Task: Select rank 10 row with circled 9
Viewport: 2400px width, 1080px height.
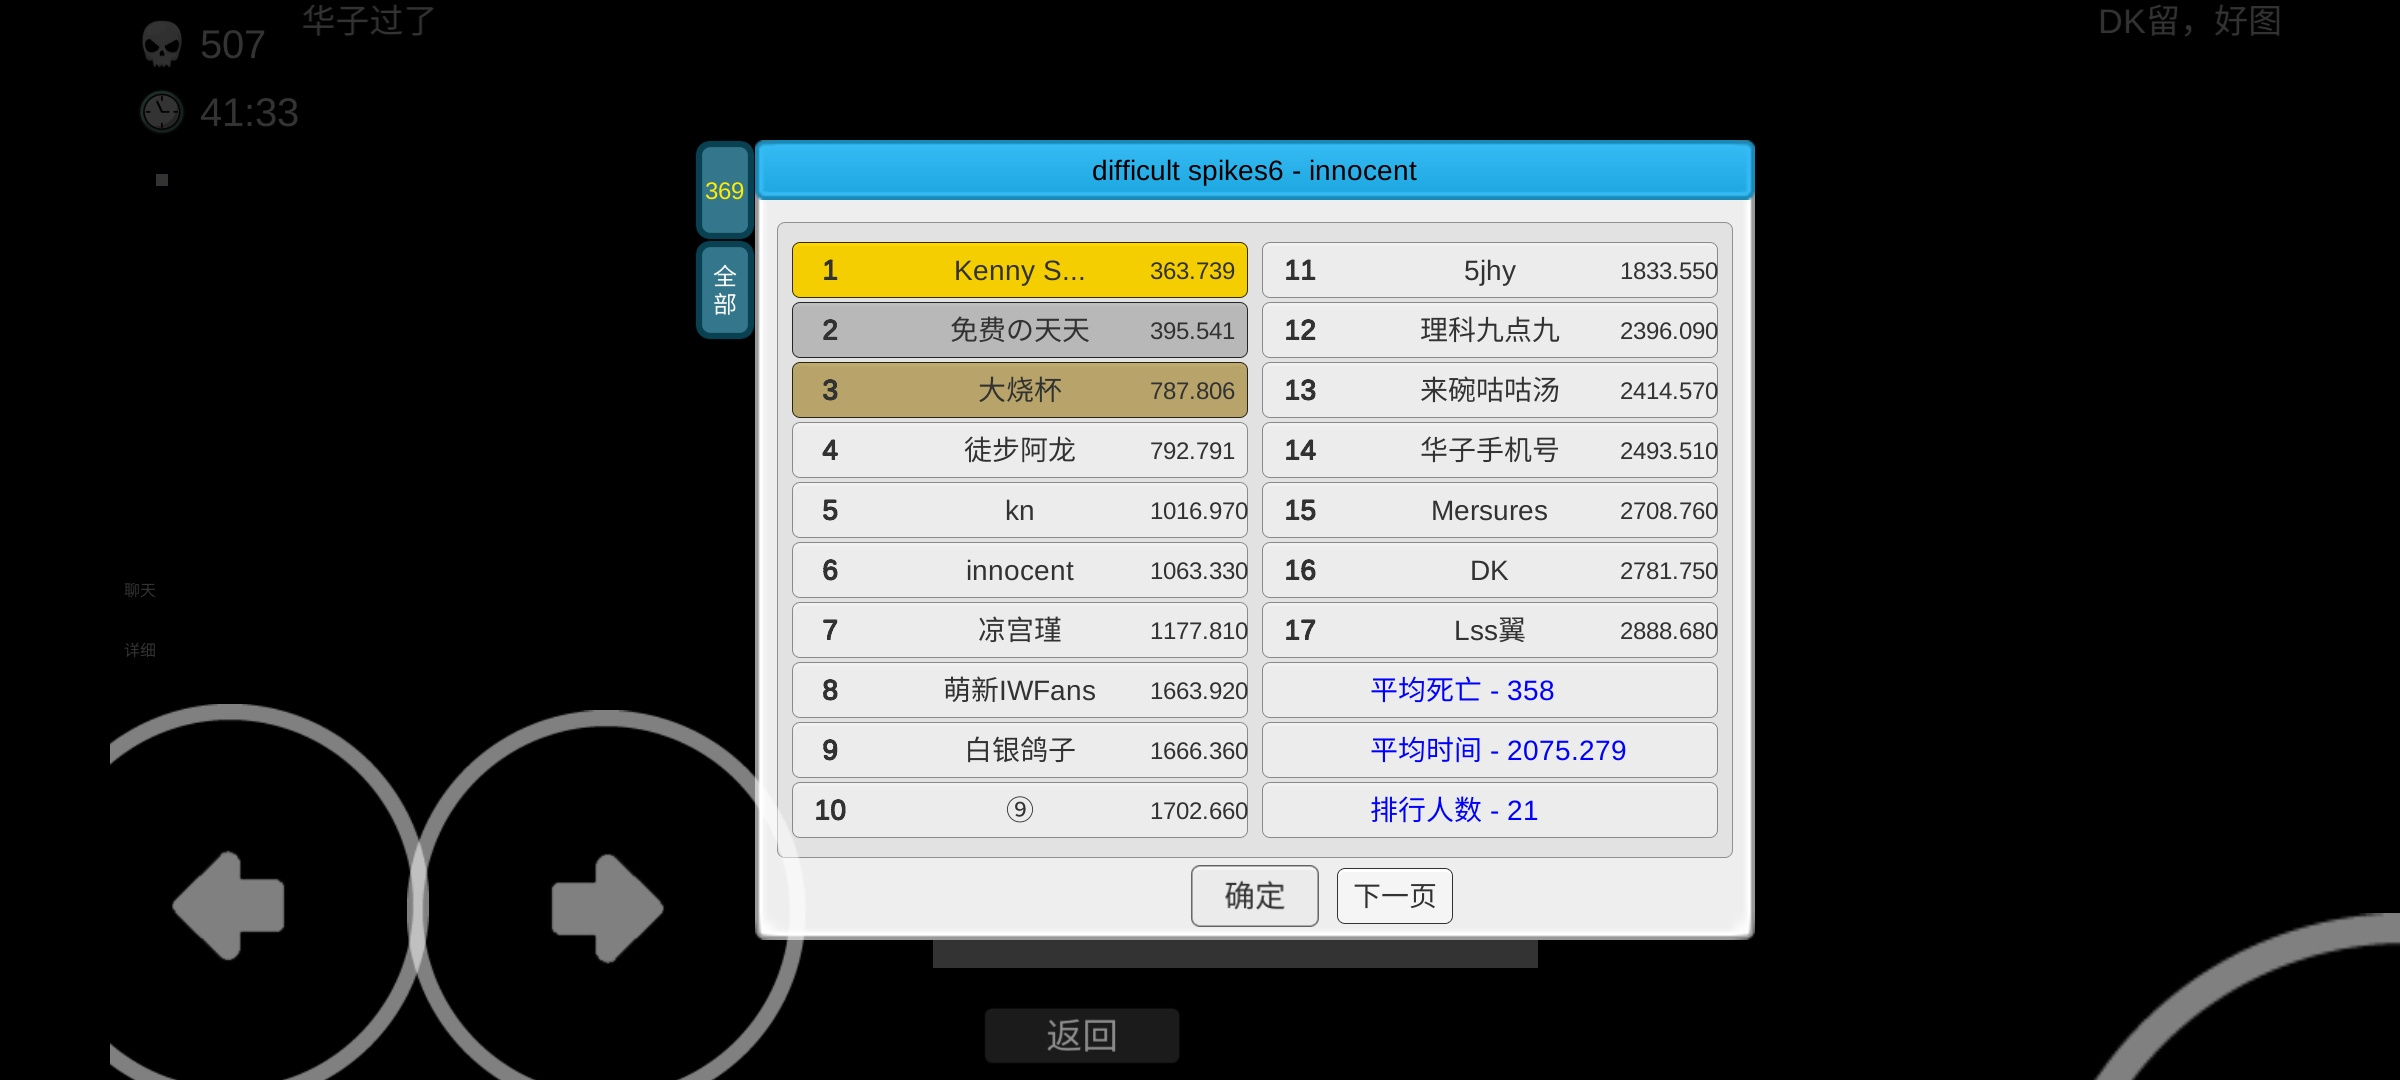Action: coord(1020,810)
